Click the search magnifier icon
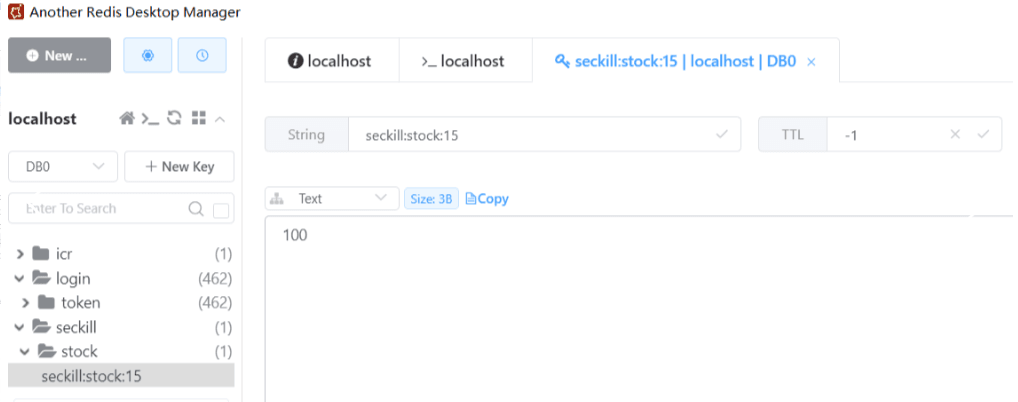Image resolution: width=1018 pixels, height=402 pixels. coord(197,209)
